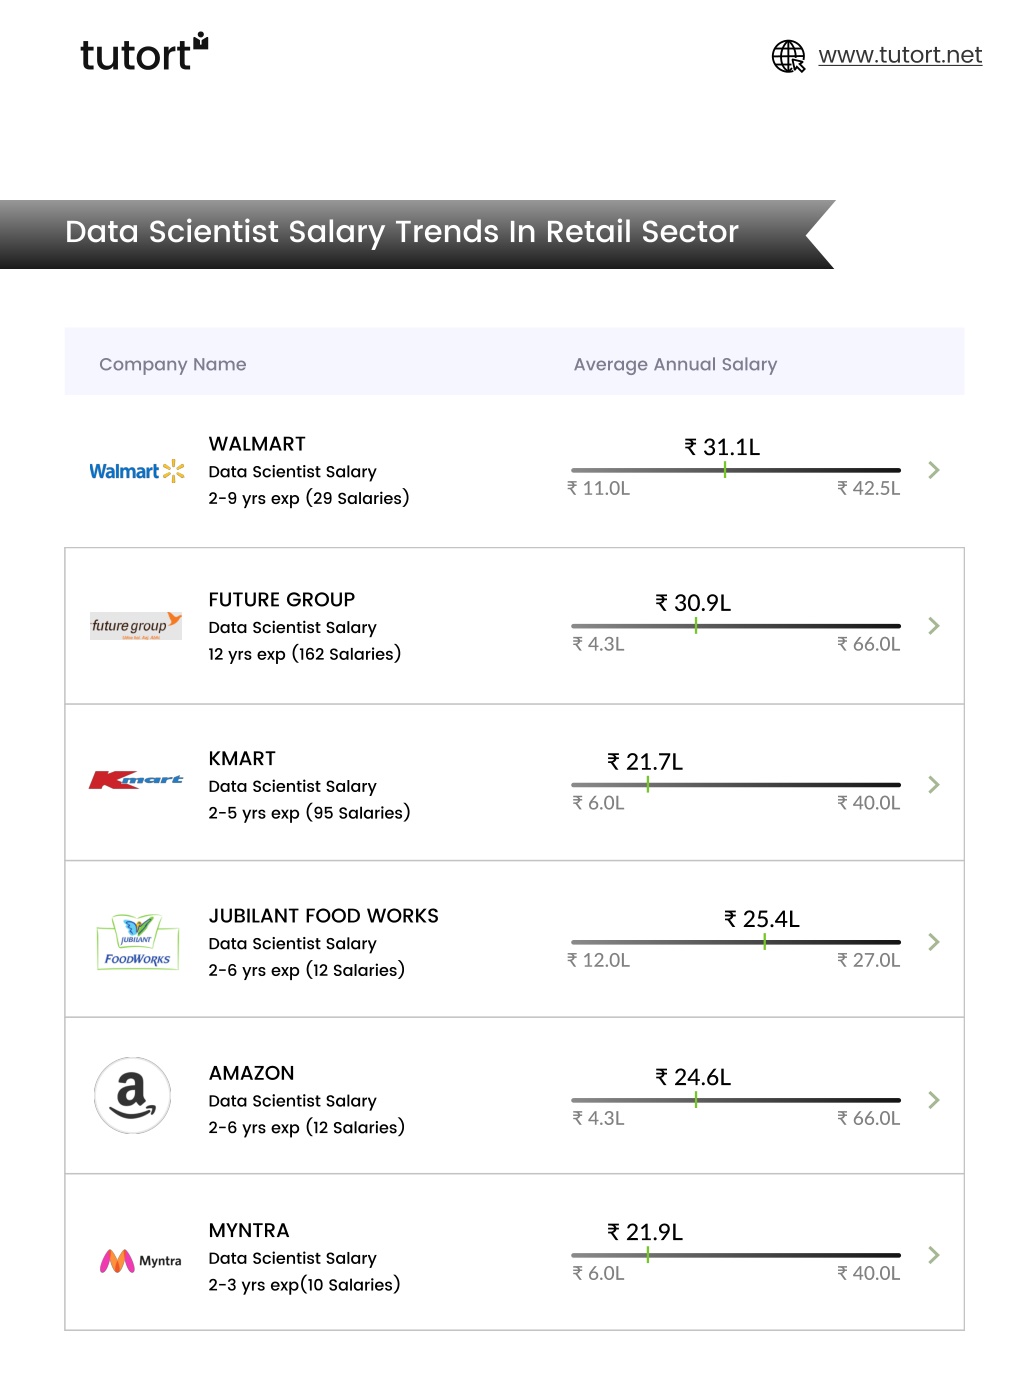Screen dimensions: 1024x1399
Task: Open the Myntra row chevron arrow
Action: tap(934, 1255)
